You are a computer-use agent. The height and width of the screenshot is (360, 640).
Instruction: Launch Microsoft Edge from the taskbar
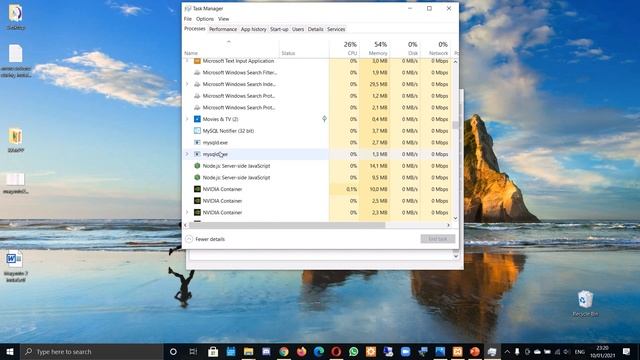(x=319, y=351)
